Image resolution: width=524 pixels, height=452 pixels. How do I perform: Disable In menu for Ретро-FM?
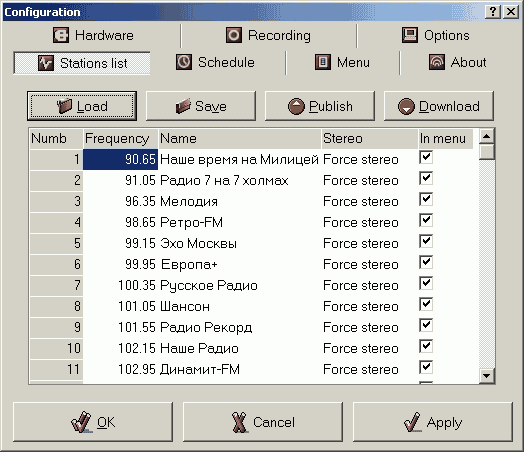point(426,220)
